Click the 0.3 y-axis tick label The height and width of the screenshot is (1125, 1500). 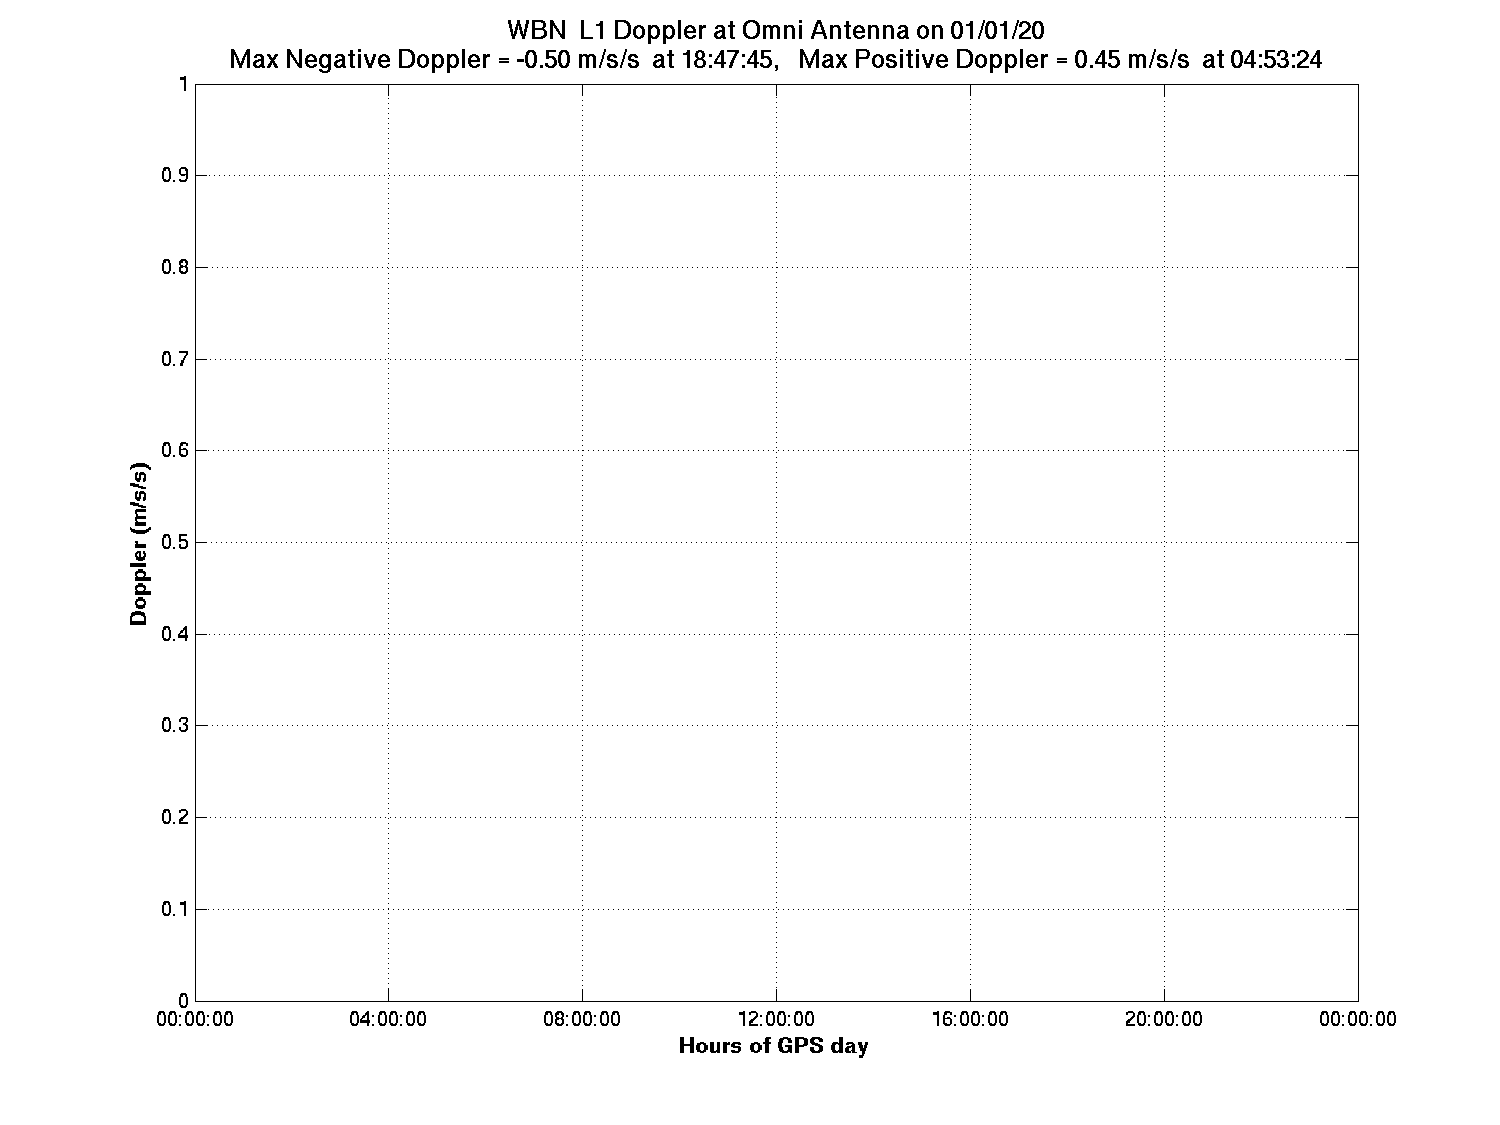[x=174, y=726]
